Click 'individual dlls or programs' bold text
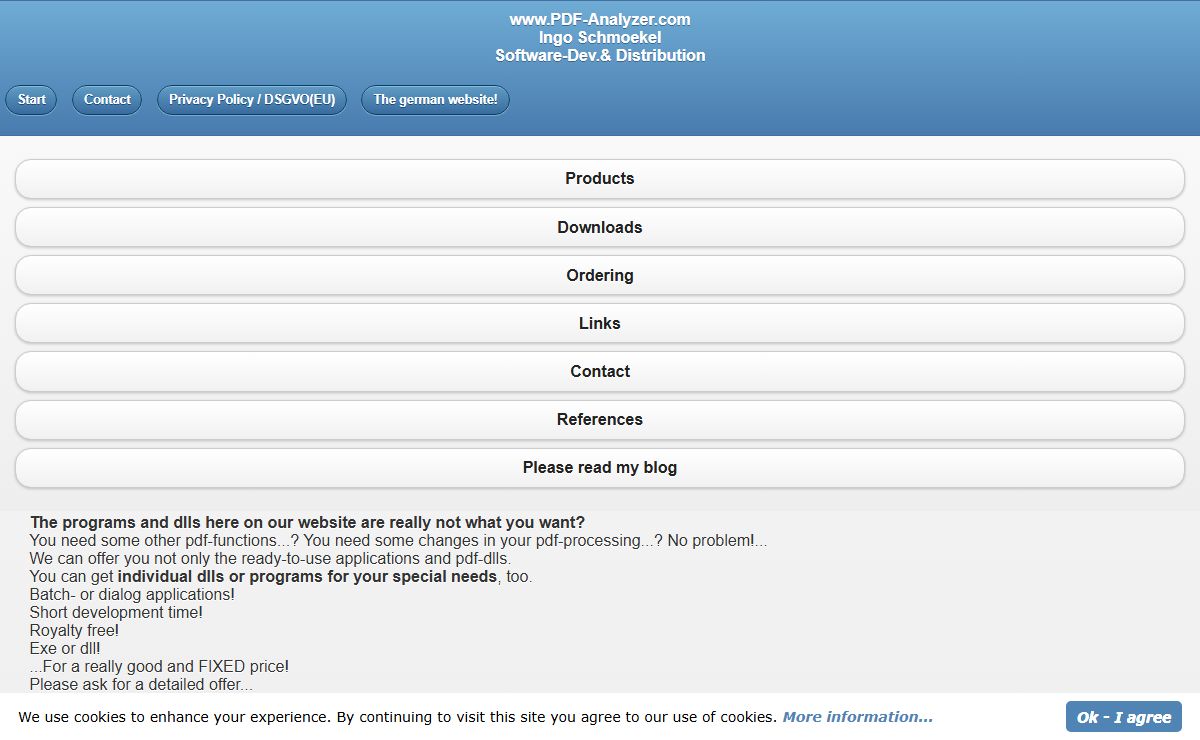 [x=307, y=577]
